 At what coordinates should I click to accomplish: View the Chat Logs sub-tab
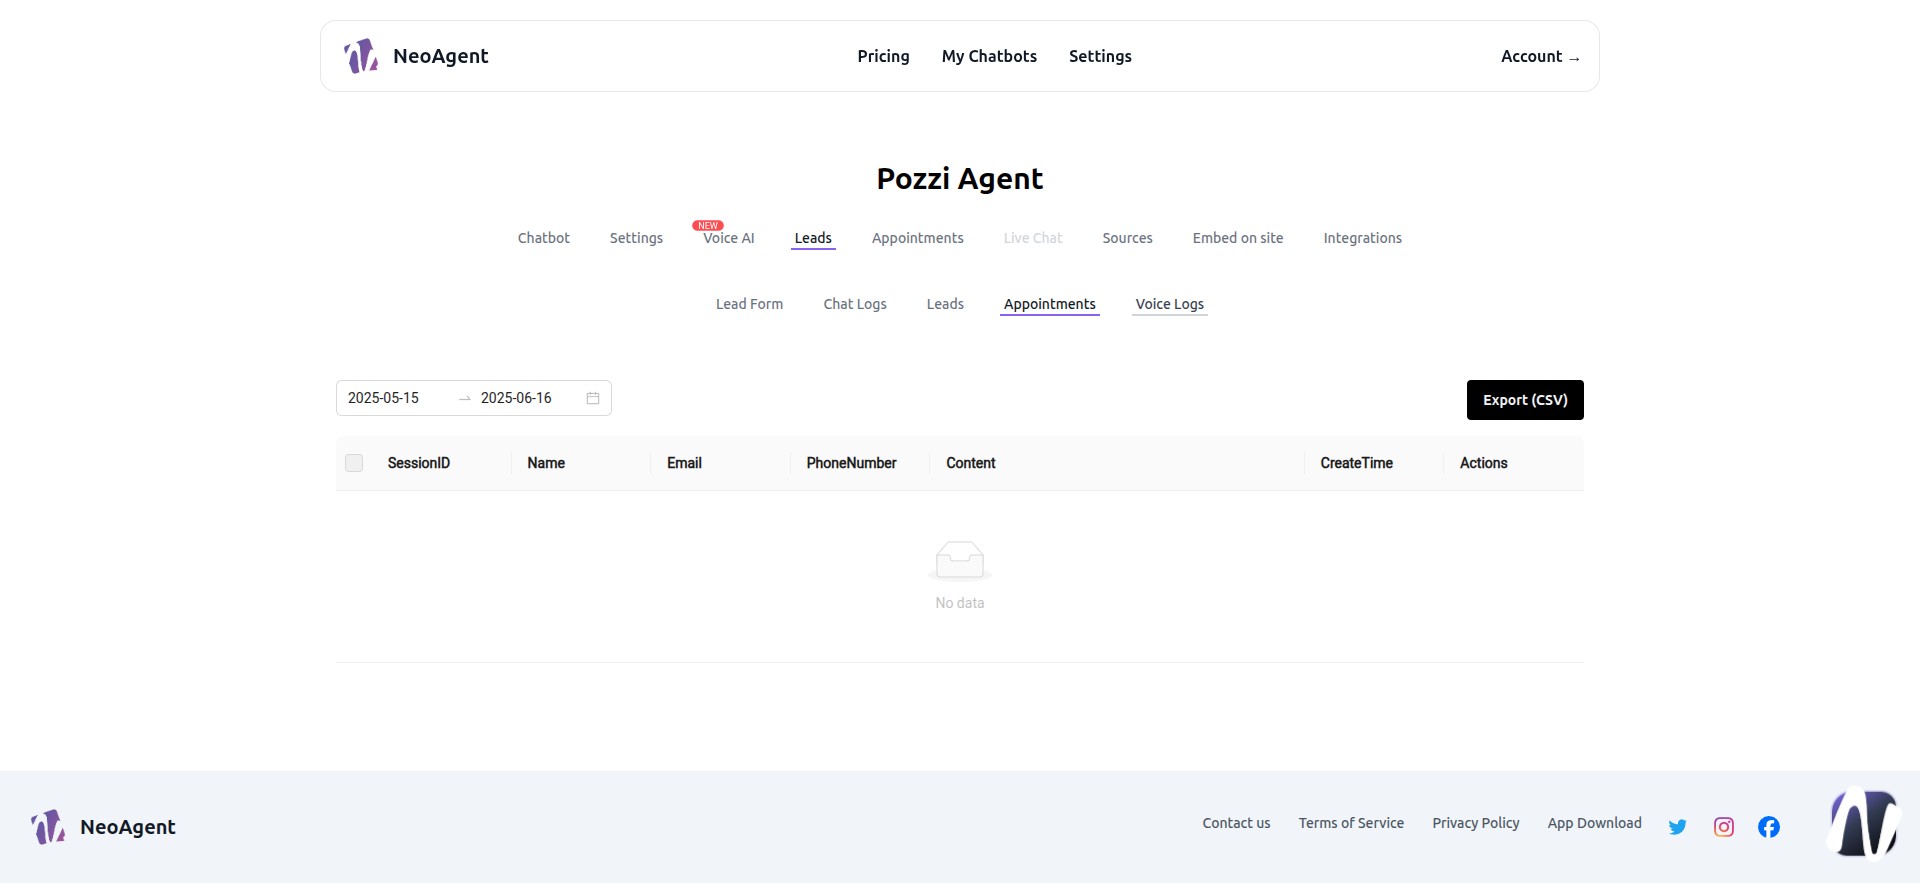855,304
